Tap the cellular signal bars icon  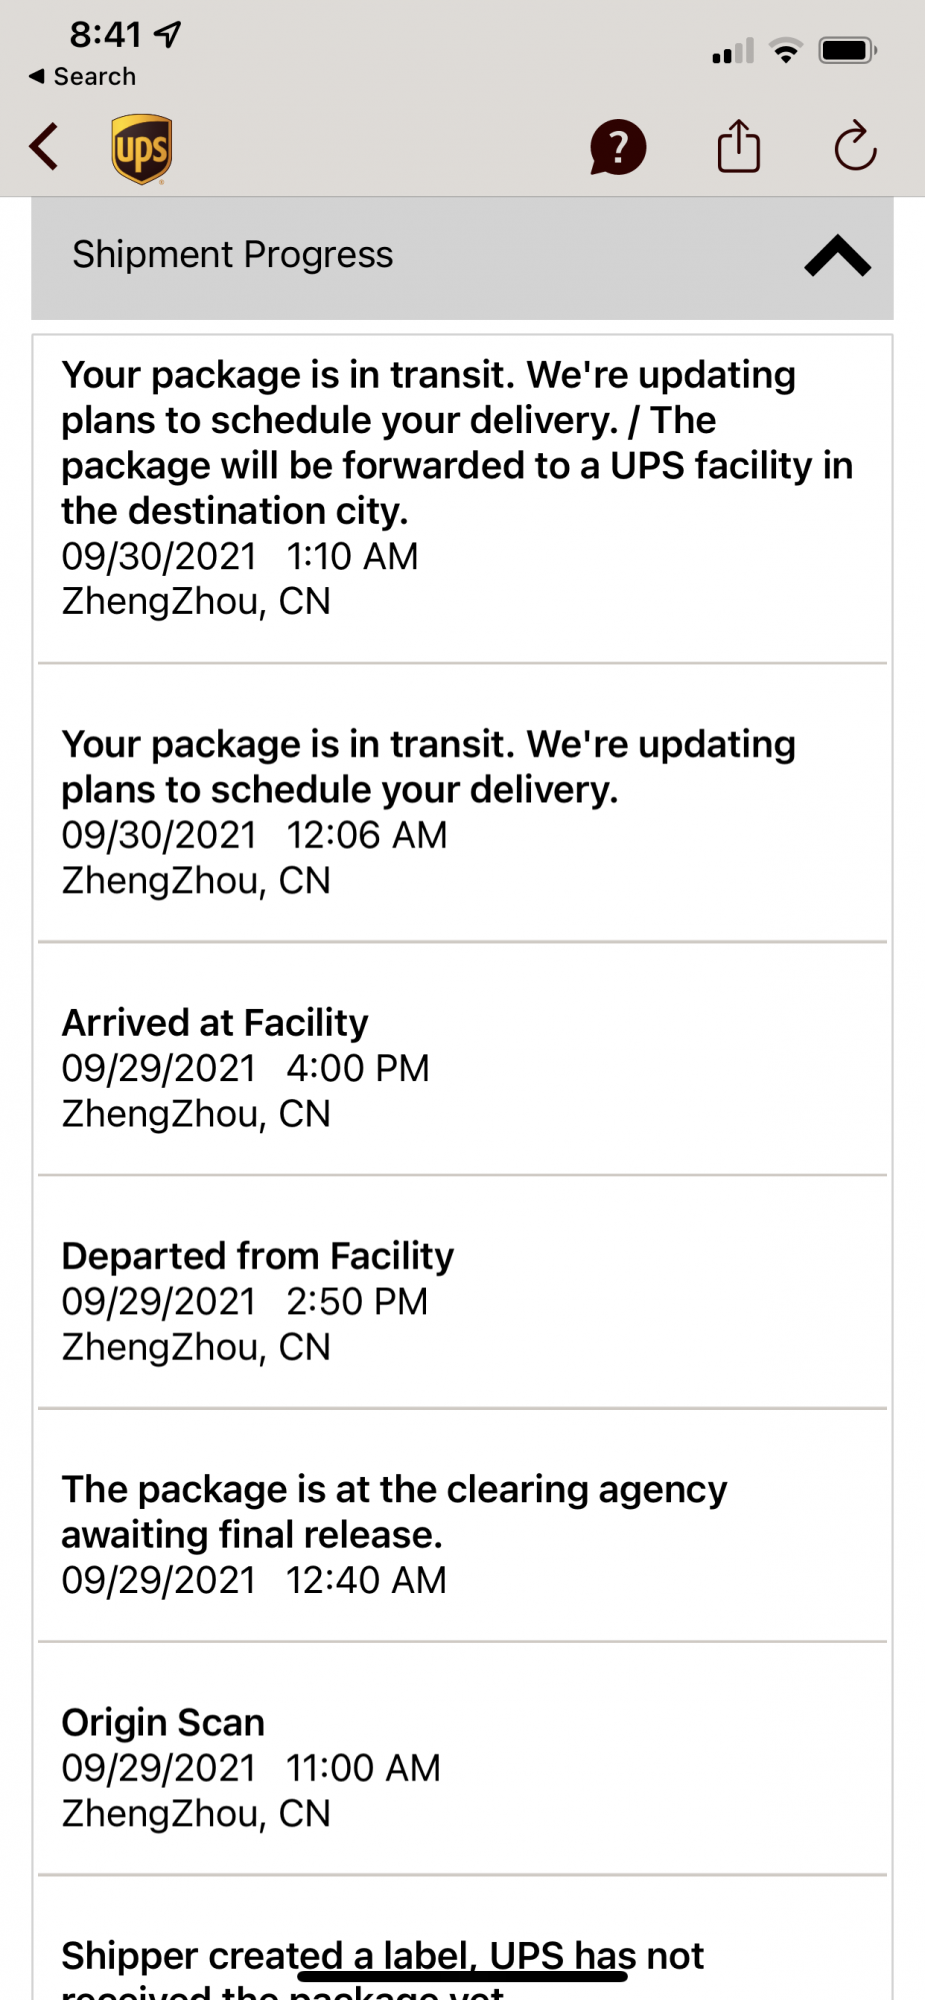tap(733, 51)
